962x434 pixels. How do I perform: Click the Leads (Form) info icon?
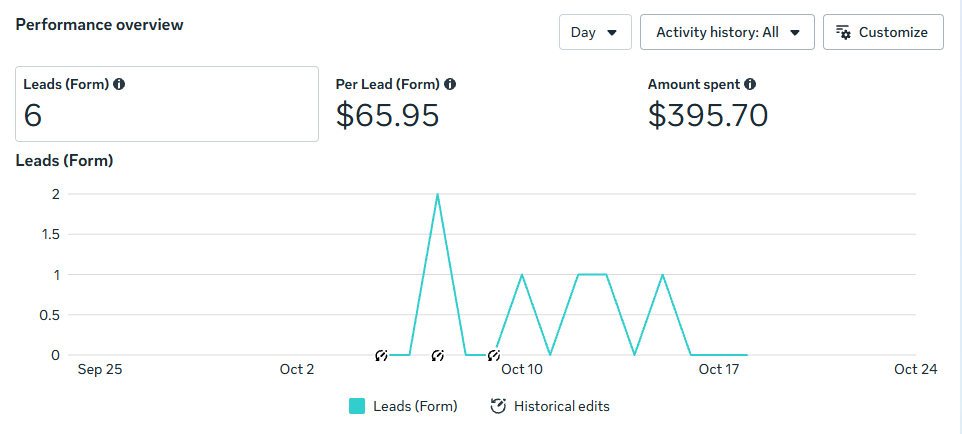(x=119, y=84)
